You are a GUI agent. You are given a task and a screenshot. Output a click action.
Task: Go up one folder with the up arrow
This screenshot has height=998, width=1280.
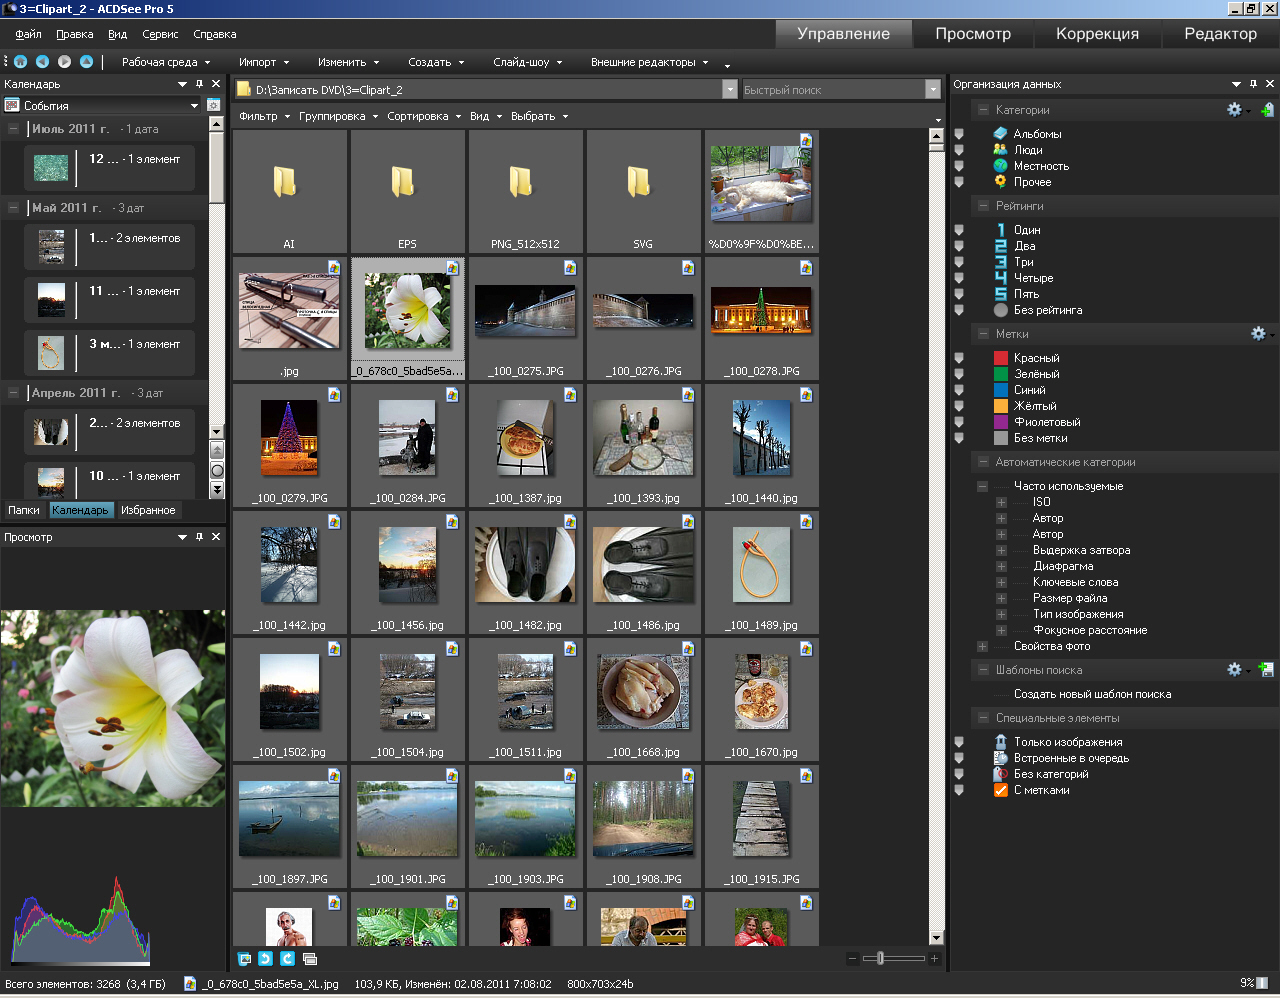86,62
